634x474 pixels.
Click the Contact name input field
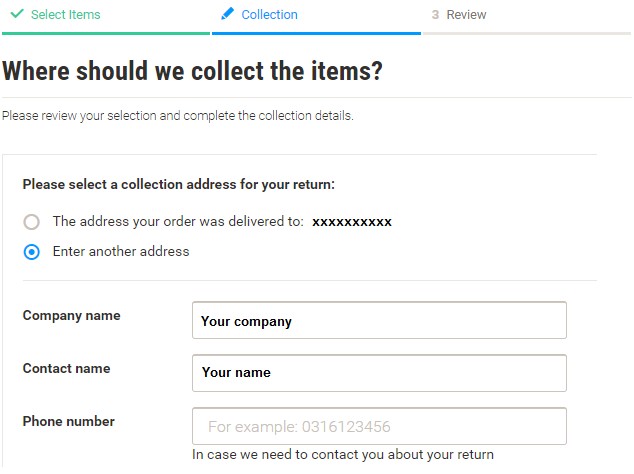[379, 373]
